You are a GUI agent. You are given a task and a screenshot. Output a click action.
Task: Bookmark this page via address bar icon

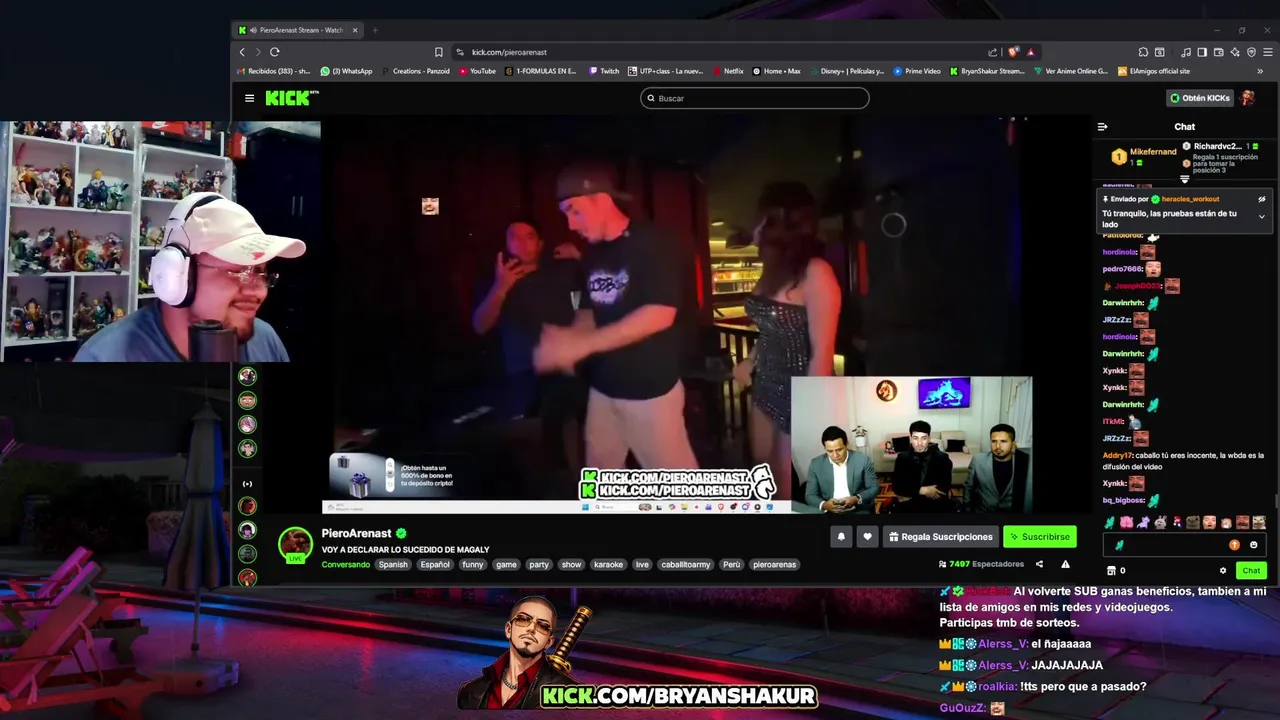(438, 52)
